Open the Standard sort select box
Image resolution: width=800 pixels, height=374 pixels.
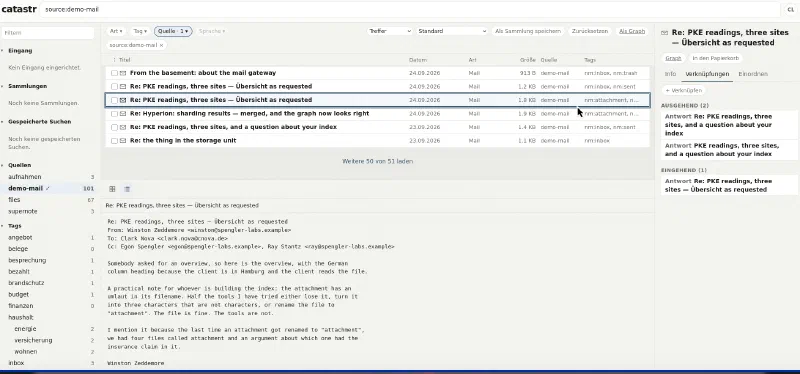(x=452, y=31)
